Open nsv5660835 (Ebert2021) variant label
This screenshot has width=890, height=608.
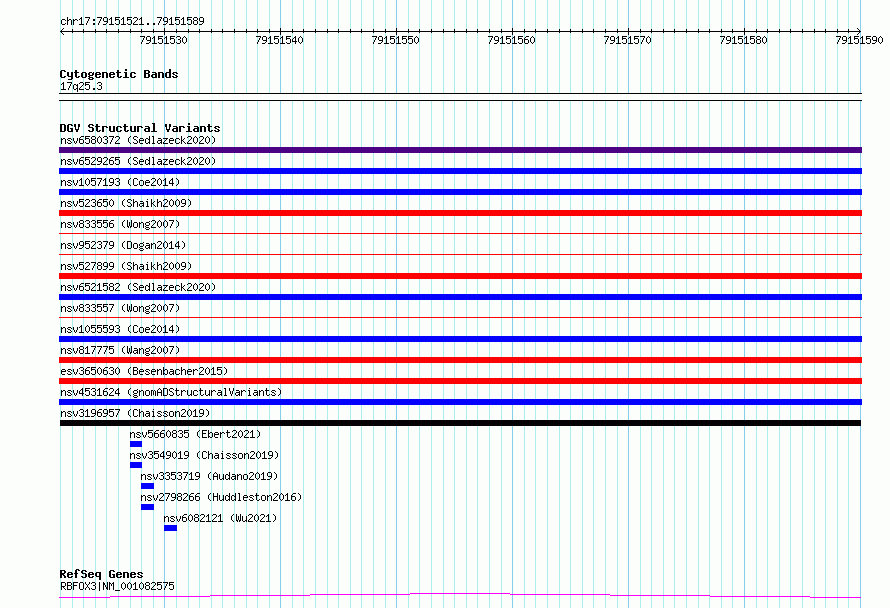pyautogui.click(x=195, y=434)
